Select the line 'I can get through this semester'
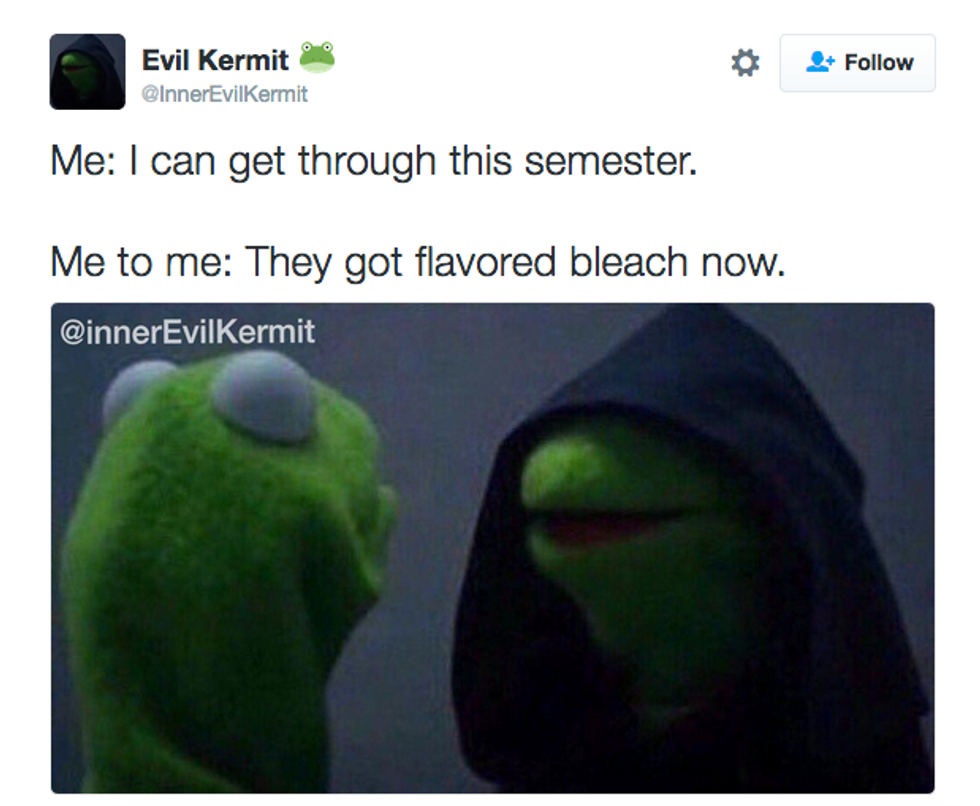The image size is (980, 806). tap(412, 161)
